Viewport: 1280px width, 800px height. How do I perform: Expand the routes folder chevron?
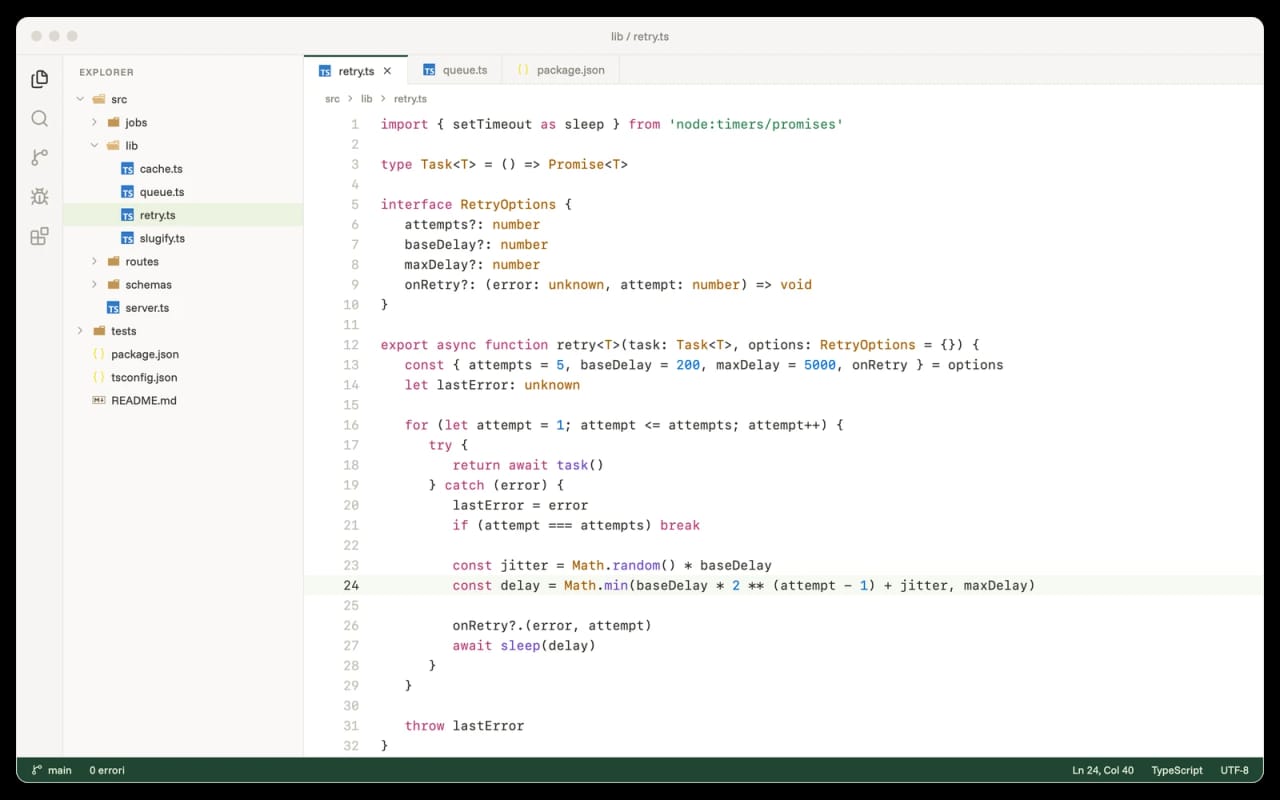point(94,261)
